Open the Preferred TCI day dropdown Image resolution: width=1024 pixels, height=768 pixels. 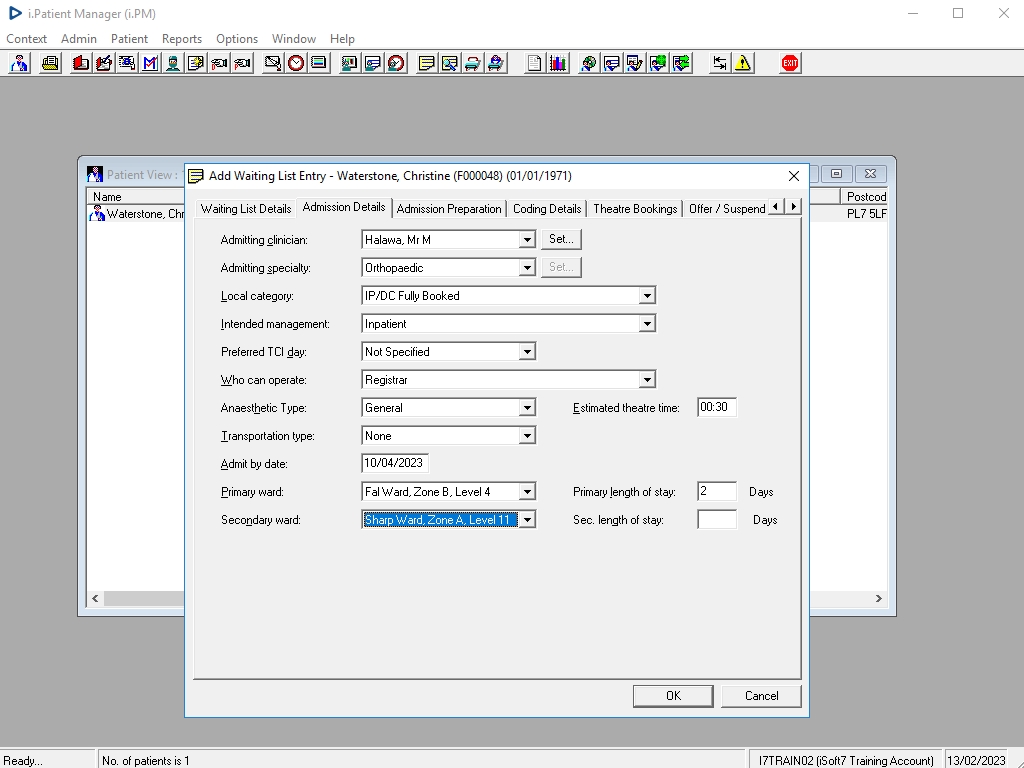click(527, 352)
